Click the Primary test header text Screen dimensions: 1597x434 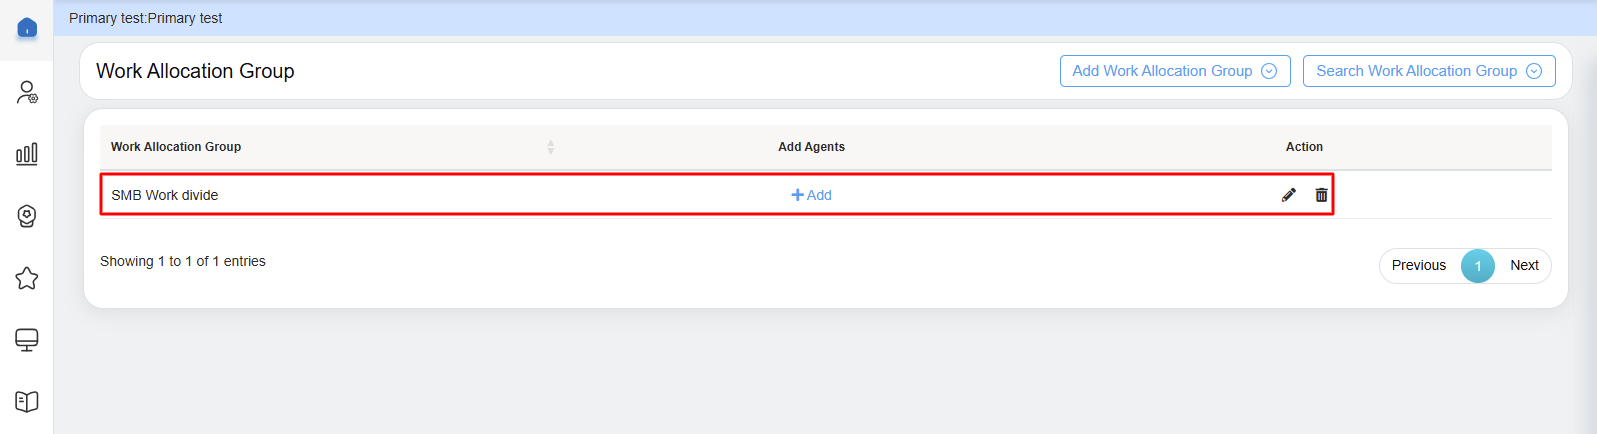click(x=146, y=18)
